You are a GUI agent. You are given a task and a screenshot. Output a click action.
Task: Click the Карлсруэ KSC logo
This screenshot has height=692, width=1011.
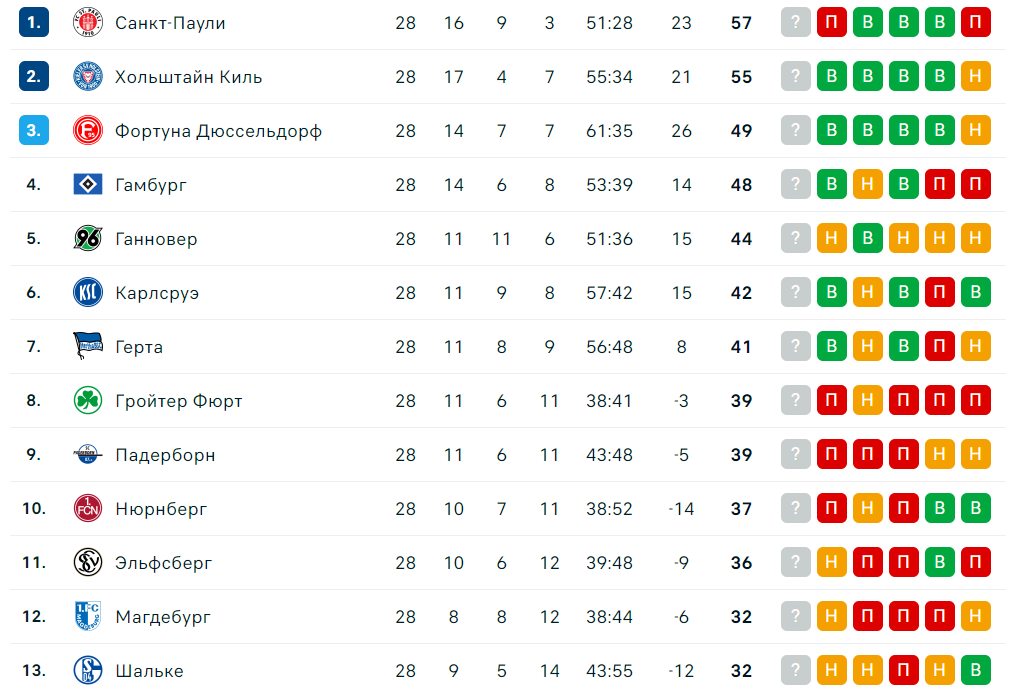[x=88, y=293]
